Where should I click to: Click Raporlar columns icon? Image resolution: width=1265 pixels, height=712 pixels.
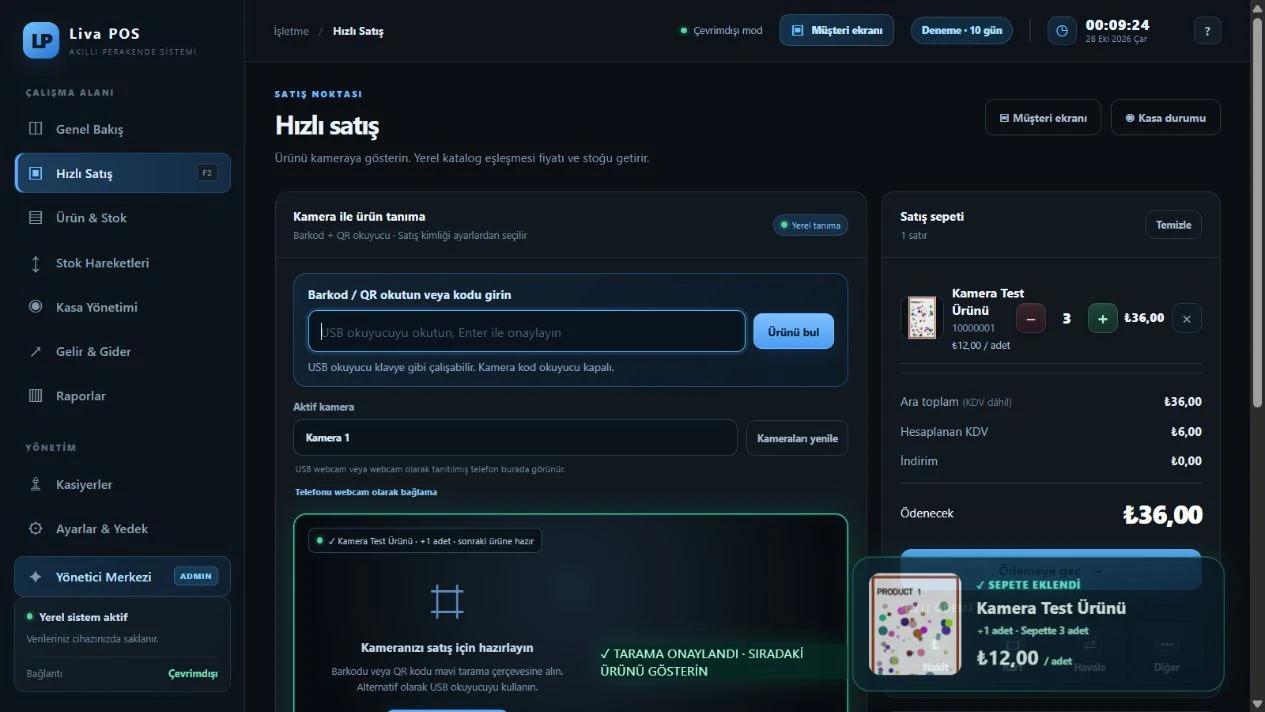point(36,396)
